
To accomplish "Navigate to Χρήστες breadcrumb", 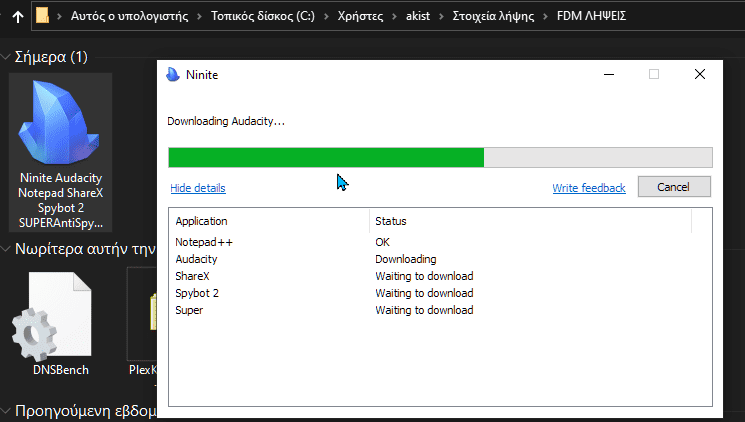I will 360,16.
